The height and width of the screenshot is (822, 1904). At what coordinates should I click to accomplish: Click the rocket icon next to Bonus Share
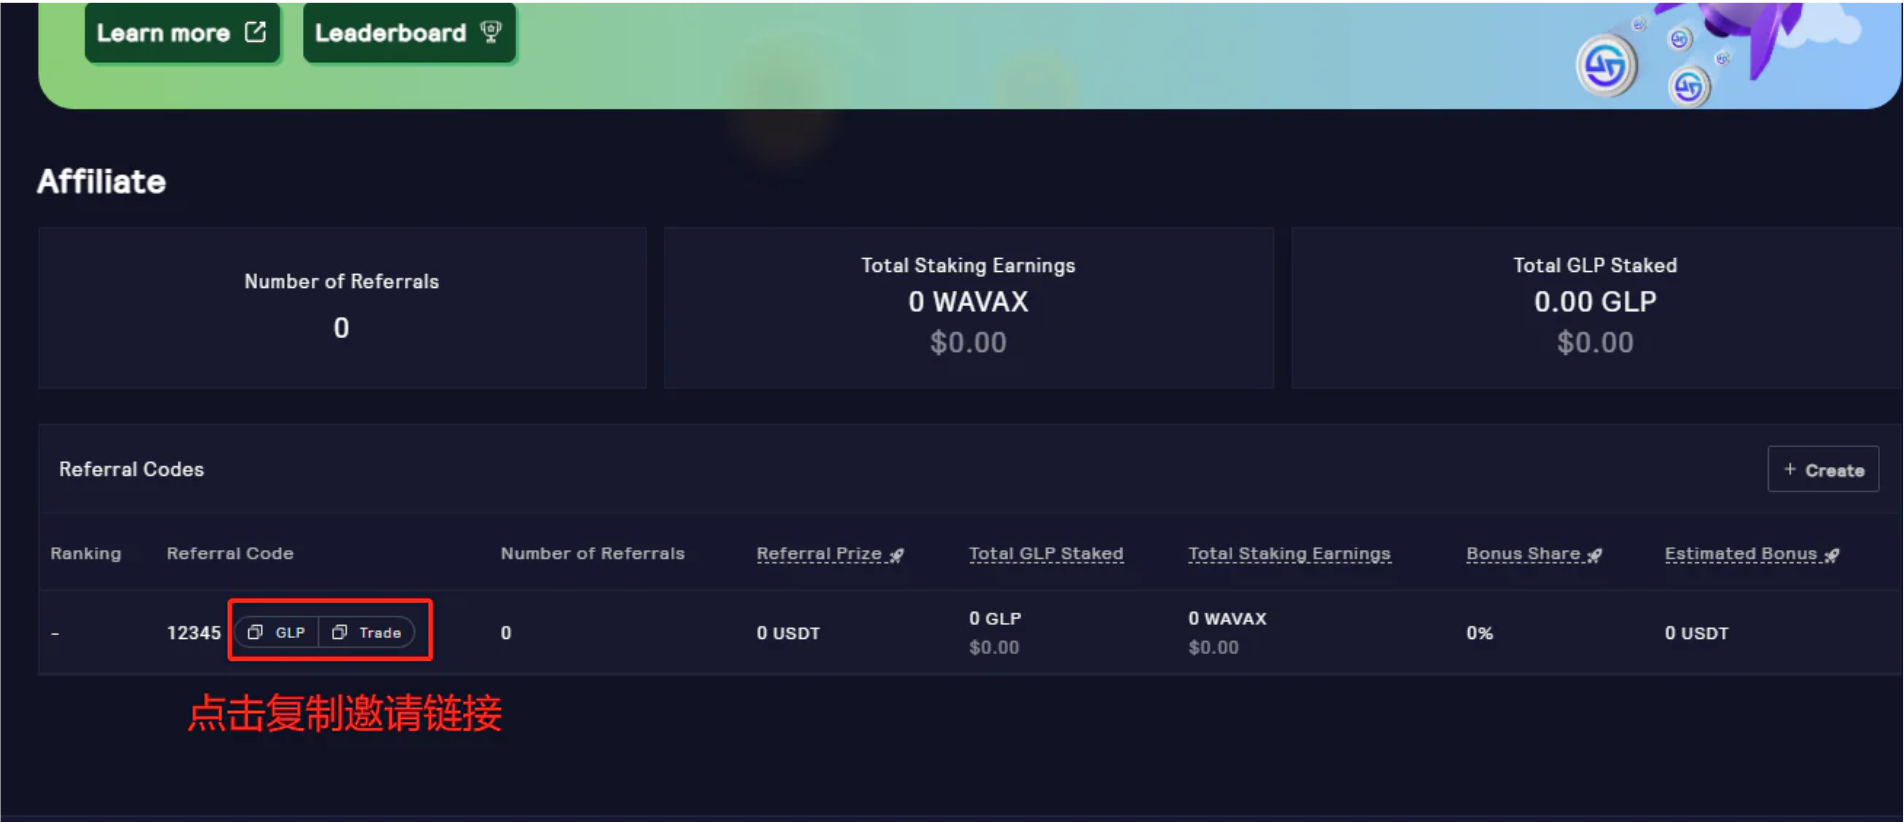pos(1595,555)
